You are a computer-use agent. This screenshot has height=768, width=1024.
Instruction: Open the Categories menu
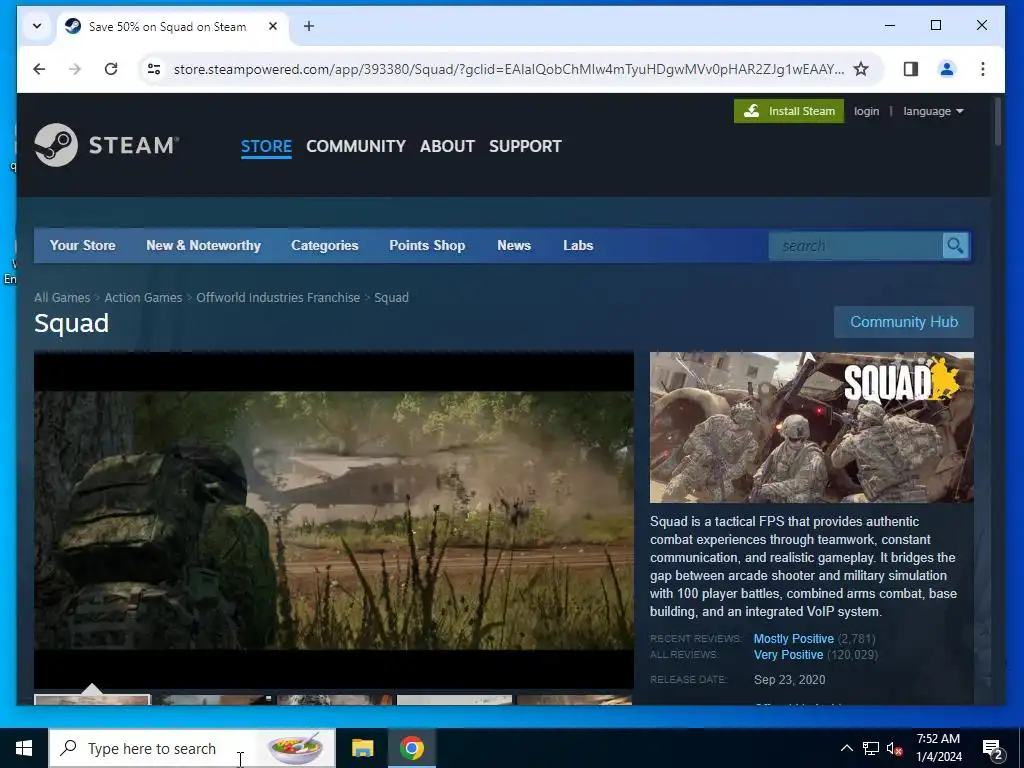tap(325, 246)
